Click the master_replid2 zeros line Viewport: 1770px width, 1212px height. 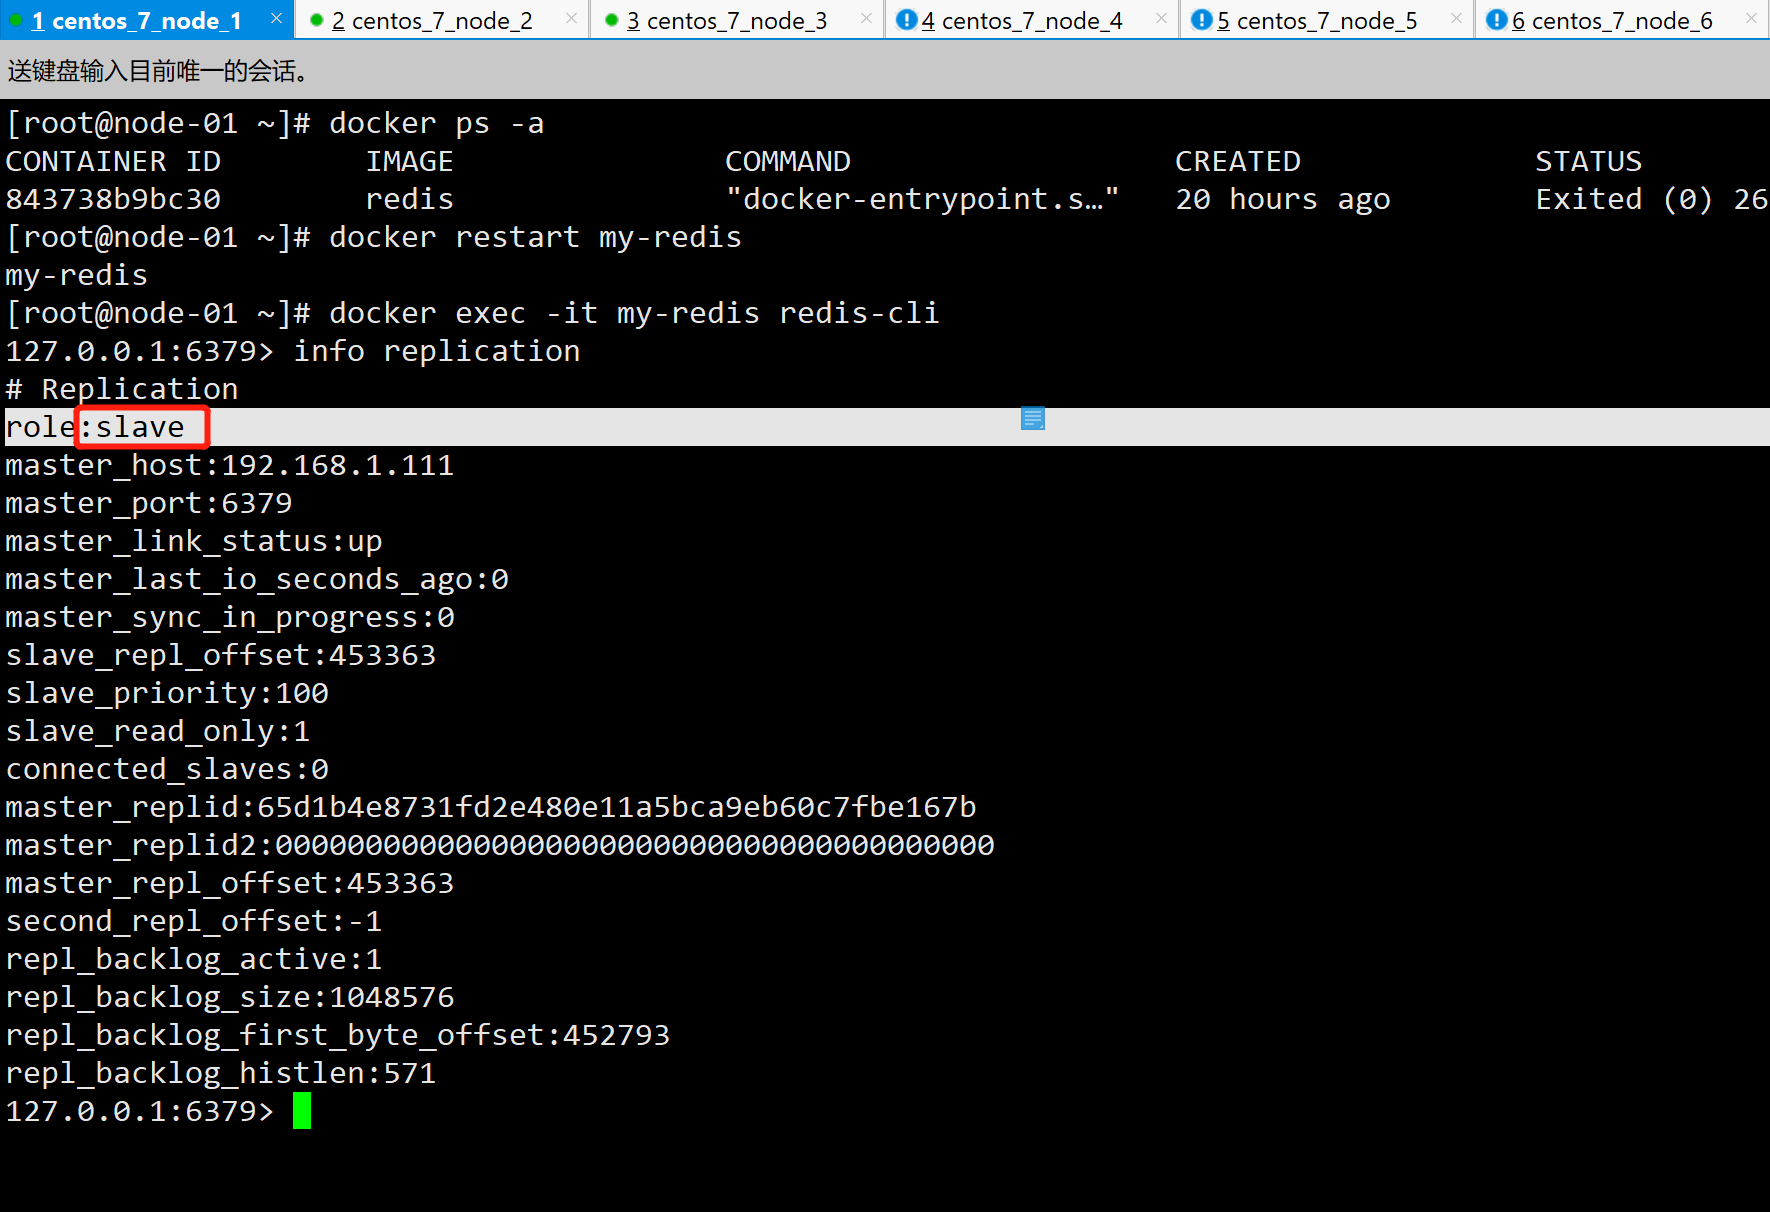[x=500, y=845]
